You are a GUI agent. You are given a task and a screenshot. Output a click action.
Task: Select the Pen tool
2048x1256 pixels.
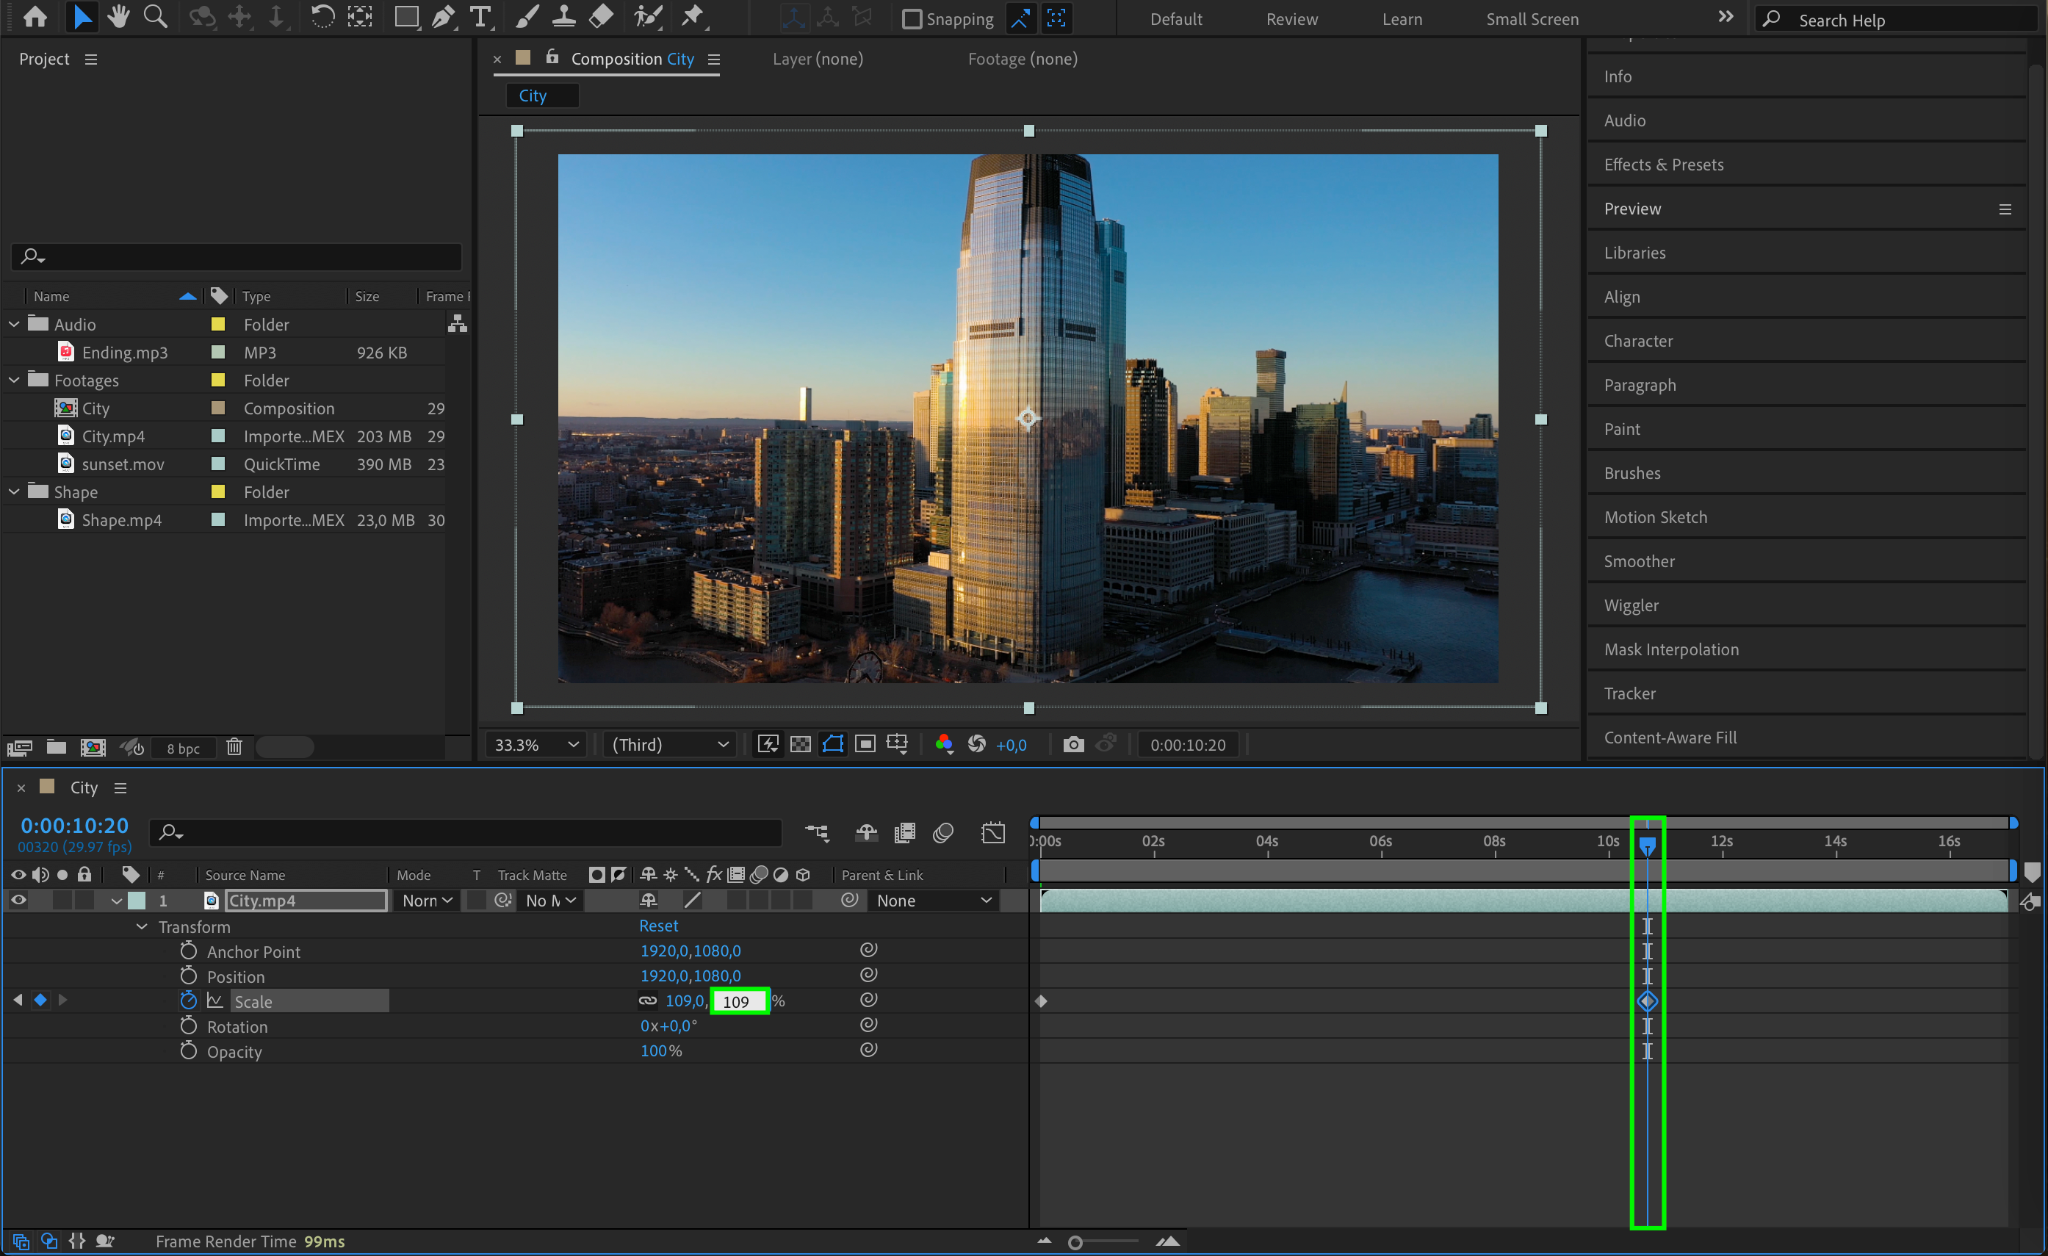point(443,16)
